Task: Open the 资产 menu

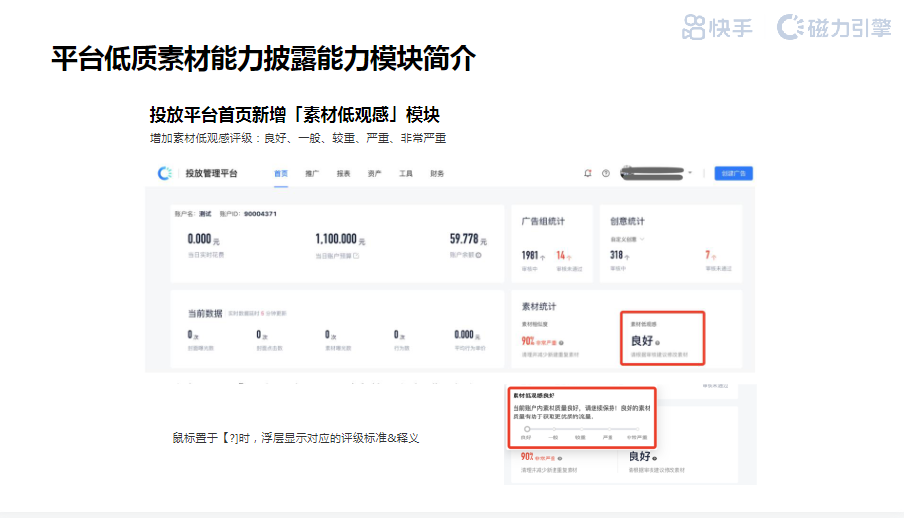Action: [x=374, y=174]
